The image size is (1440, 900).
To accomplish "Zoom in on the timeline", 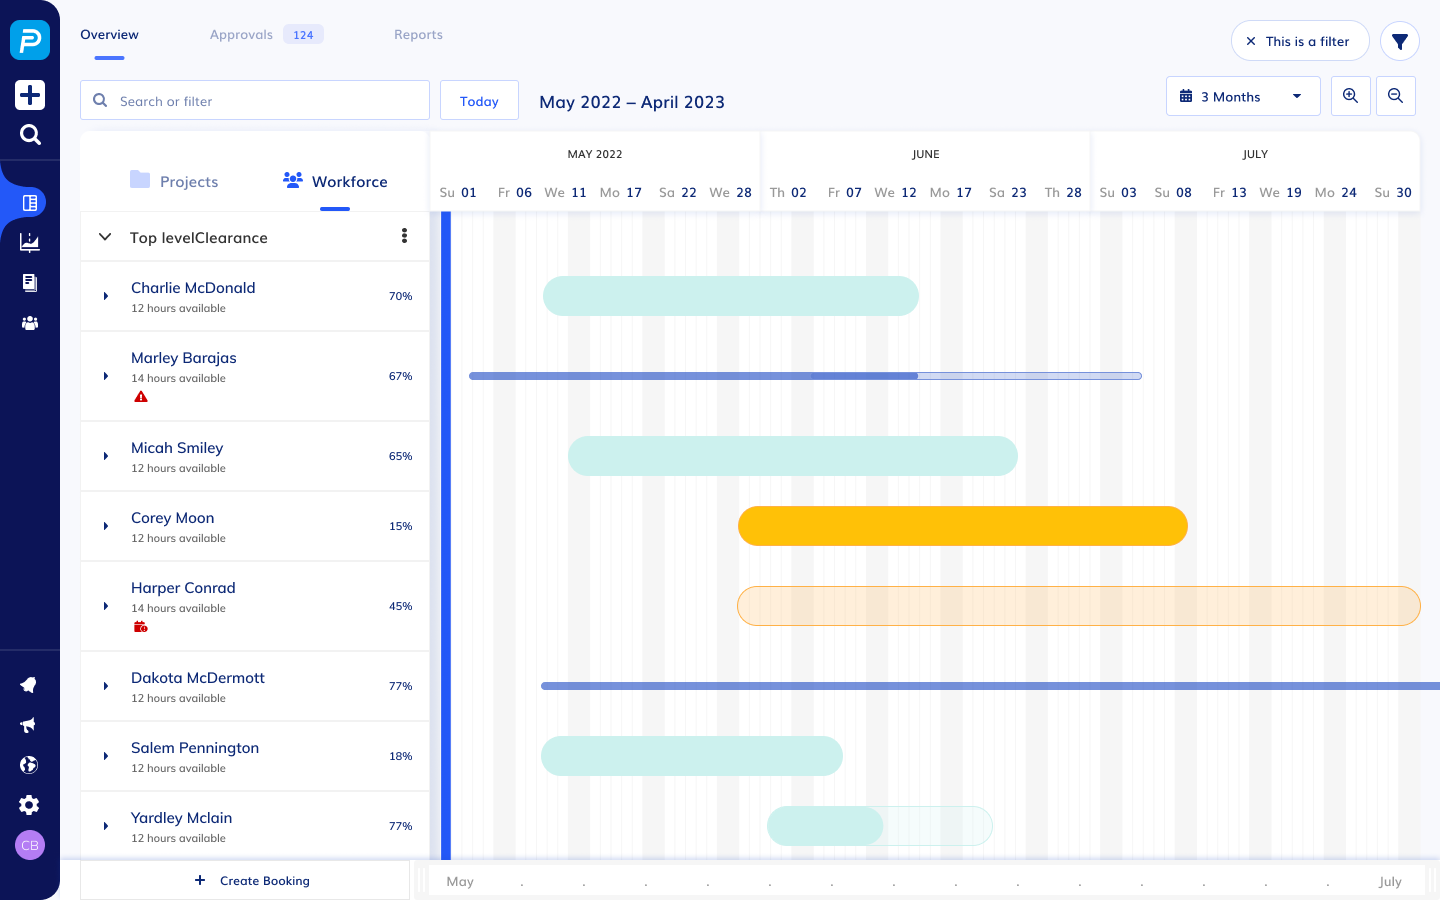I will pos(1350,96).
